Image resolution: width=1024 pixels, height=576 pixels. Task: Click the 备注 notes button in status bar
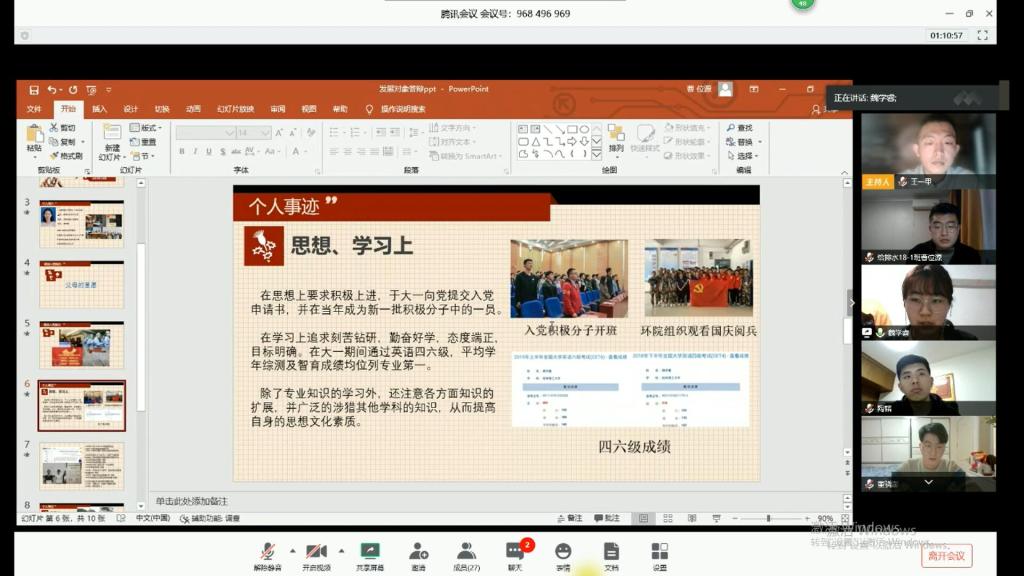(569, 519)
